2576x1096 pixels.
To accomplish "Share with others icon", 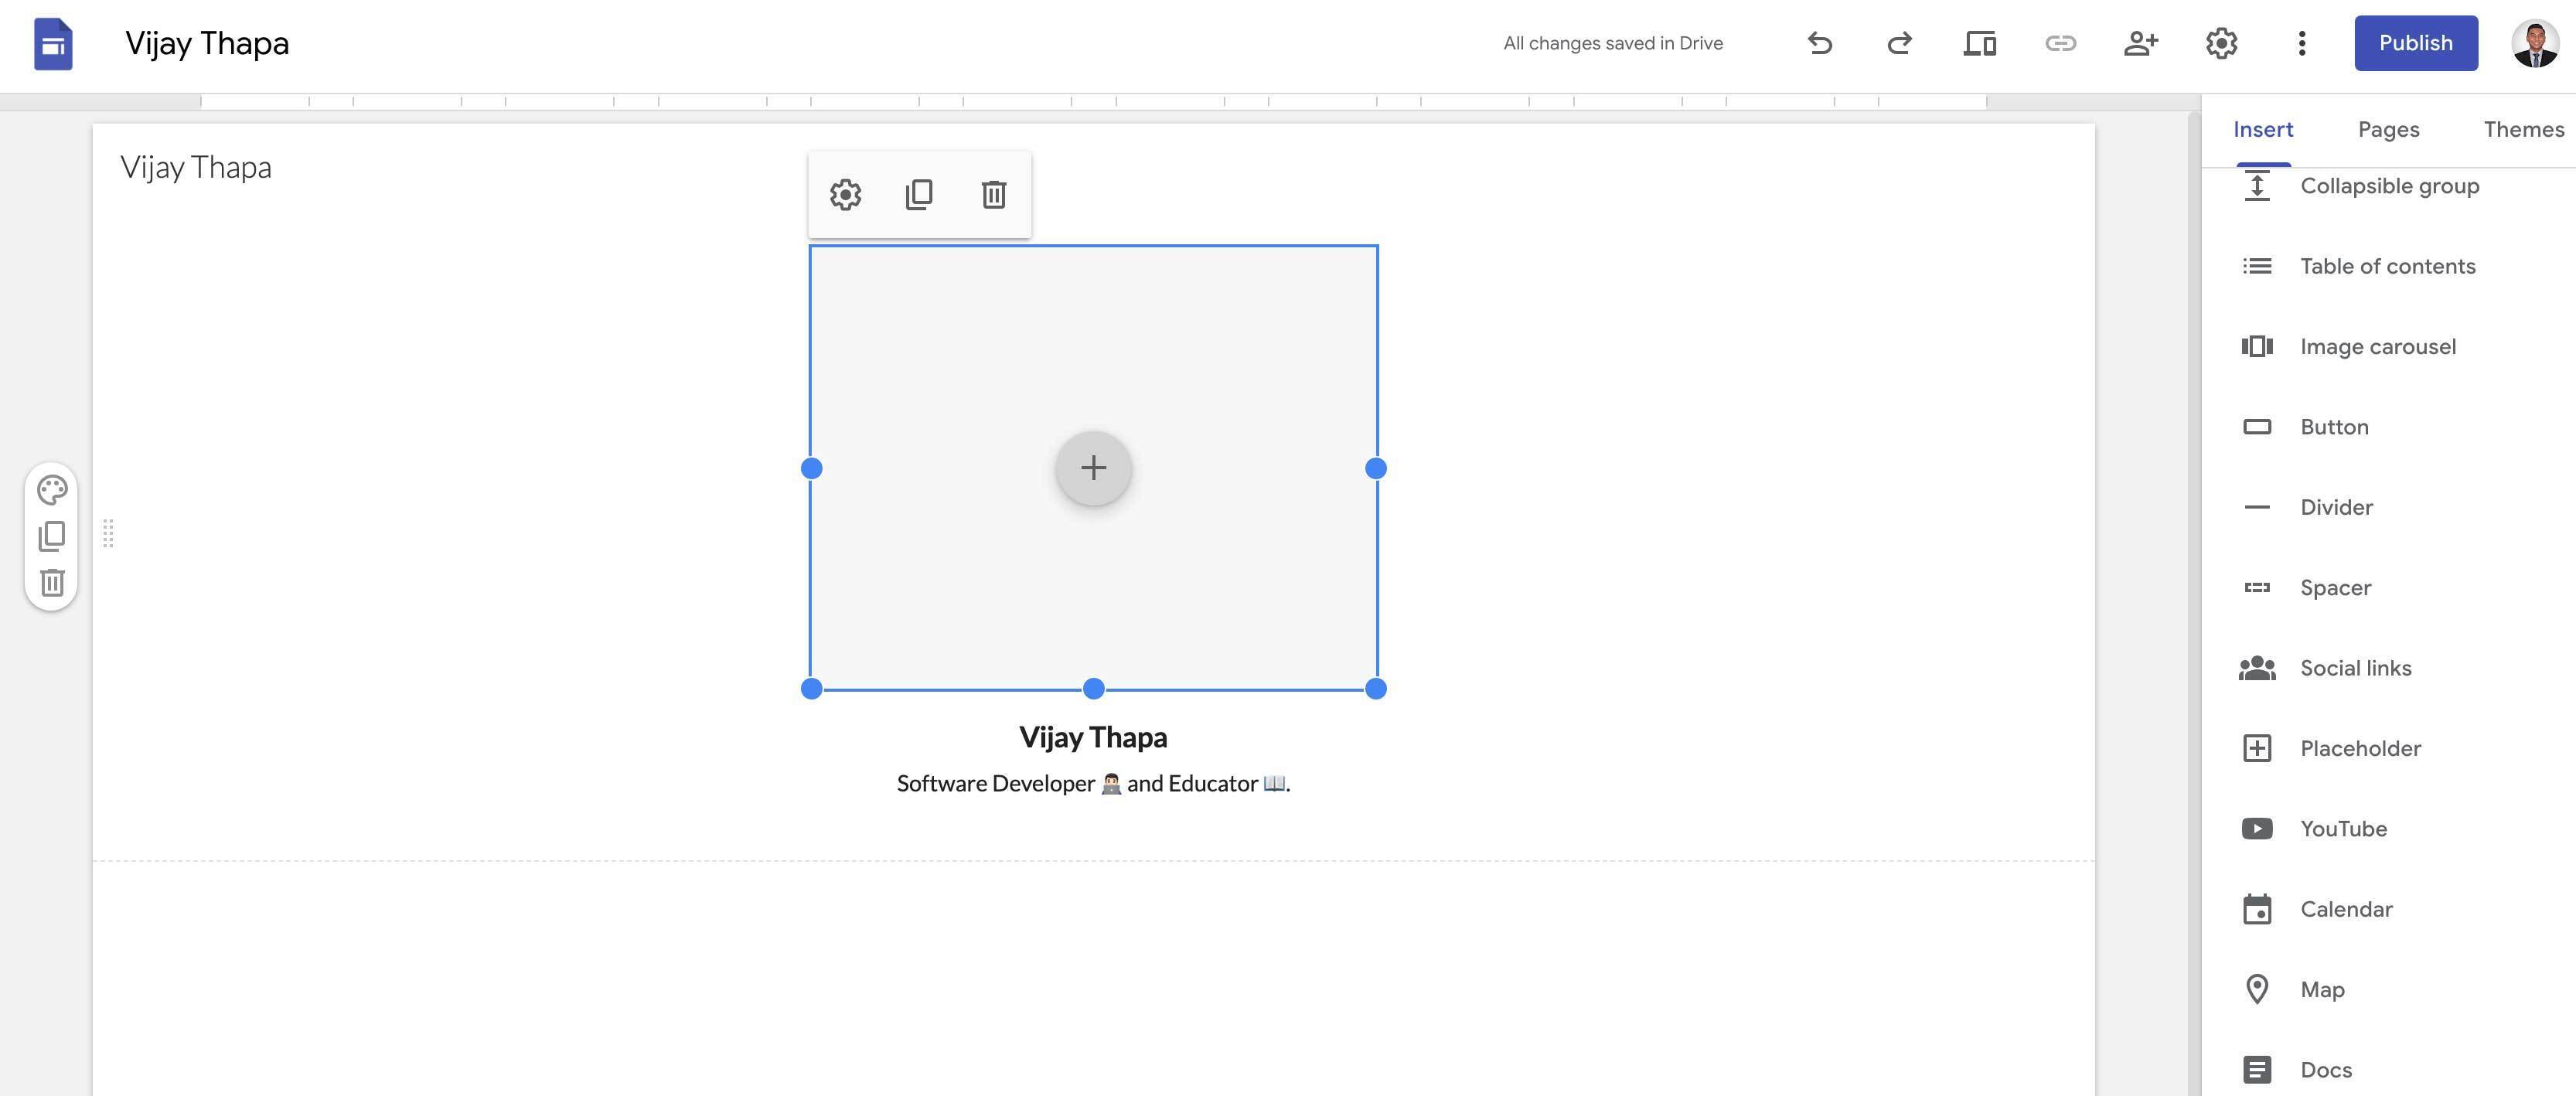I will click(2141, 43).
